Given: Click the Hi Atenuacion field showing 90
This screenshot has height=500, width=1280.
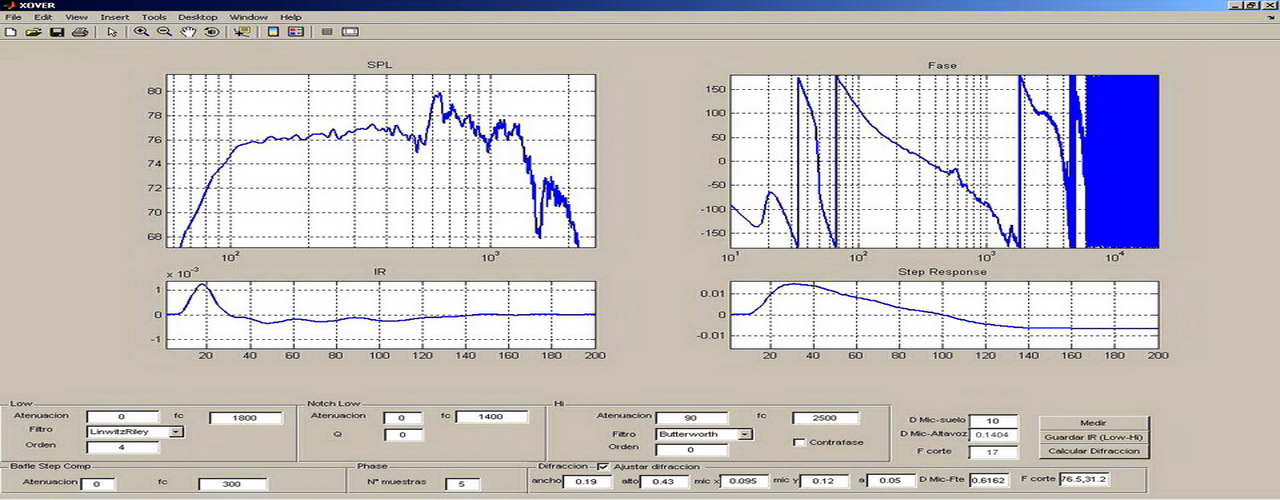Looking at the screenshot, I should point(692,418).
